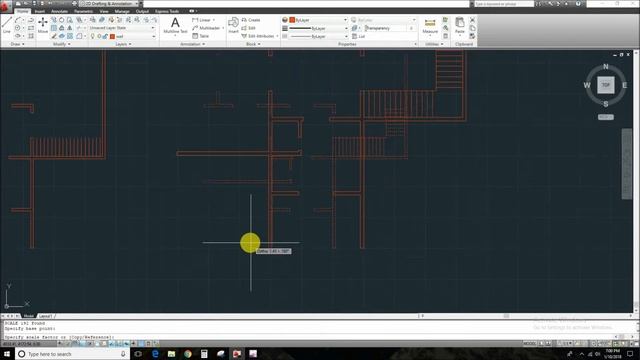Switch to the View ribbon tab
This screenshot has width=640, height=360.
(104, 11)
